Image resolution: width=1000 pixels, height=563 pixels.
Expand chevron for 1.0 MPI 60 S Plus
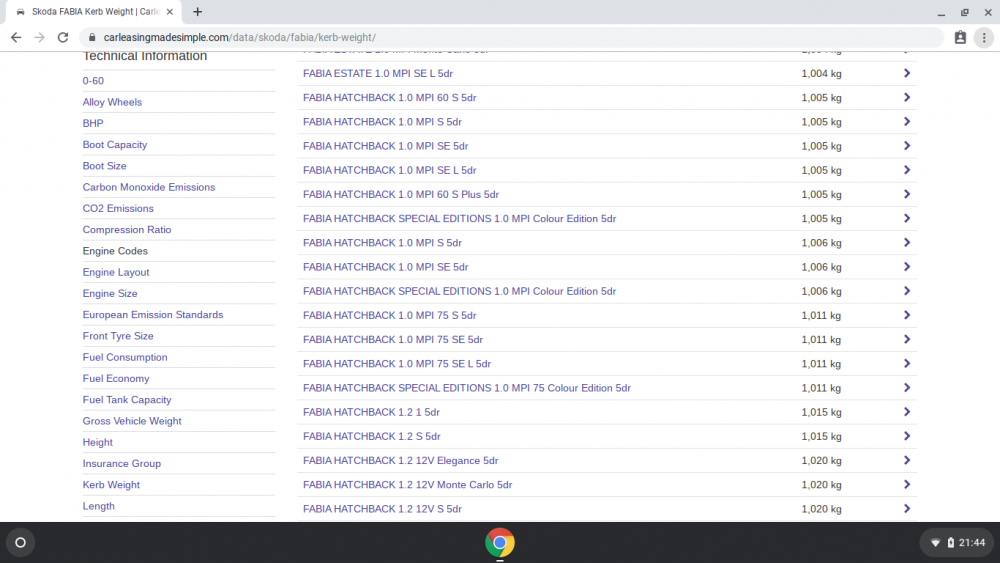(906, 194)
